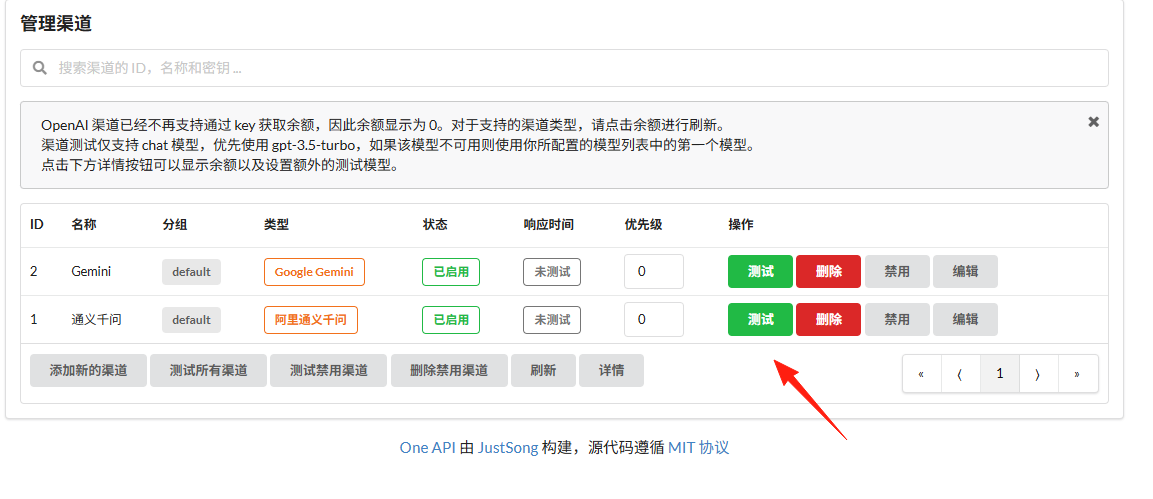
Task: Edit the 通义千问 channel
Action: [x=965, y=320]
